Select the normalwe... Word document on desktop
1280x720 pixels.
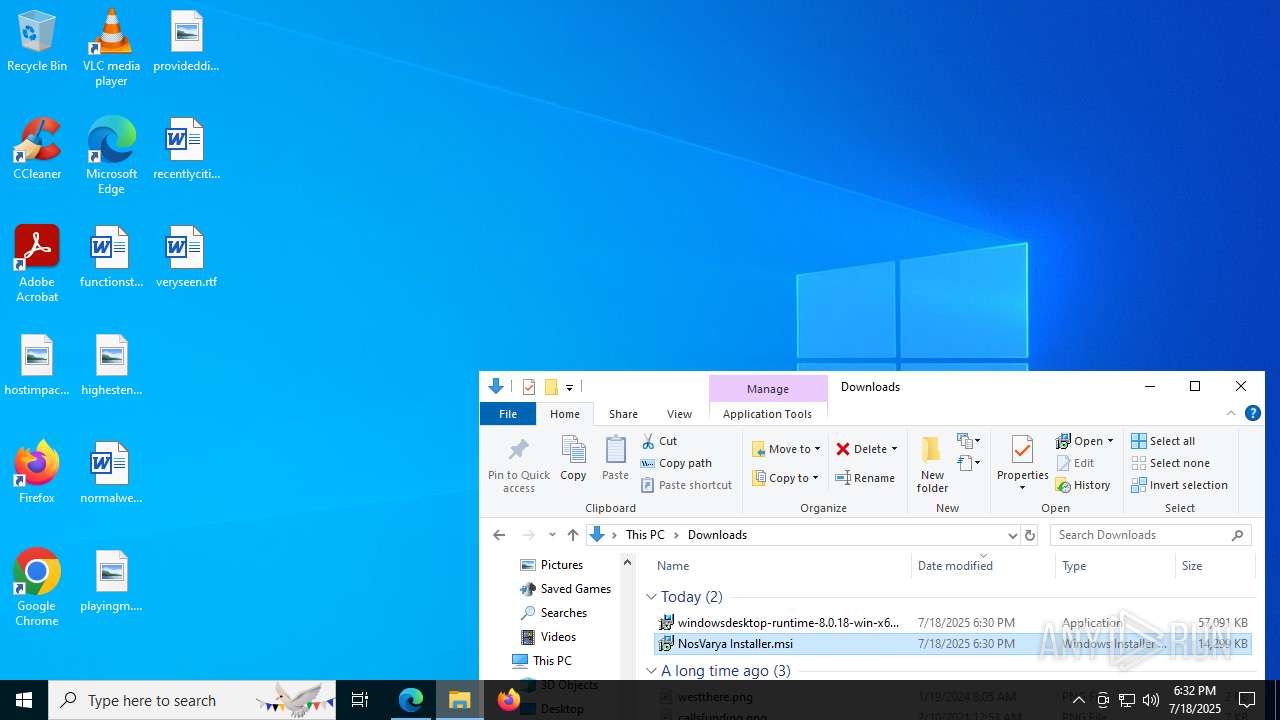(x=111, y=474)
